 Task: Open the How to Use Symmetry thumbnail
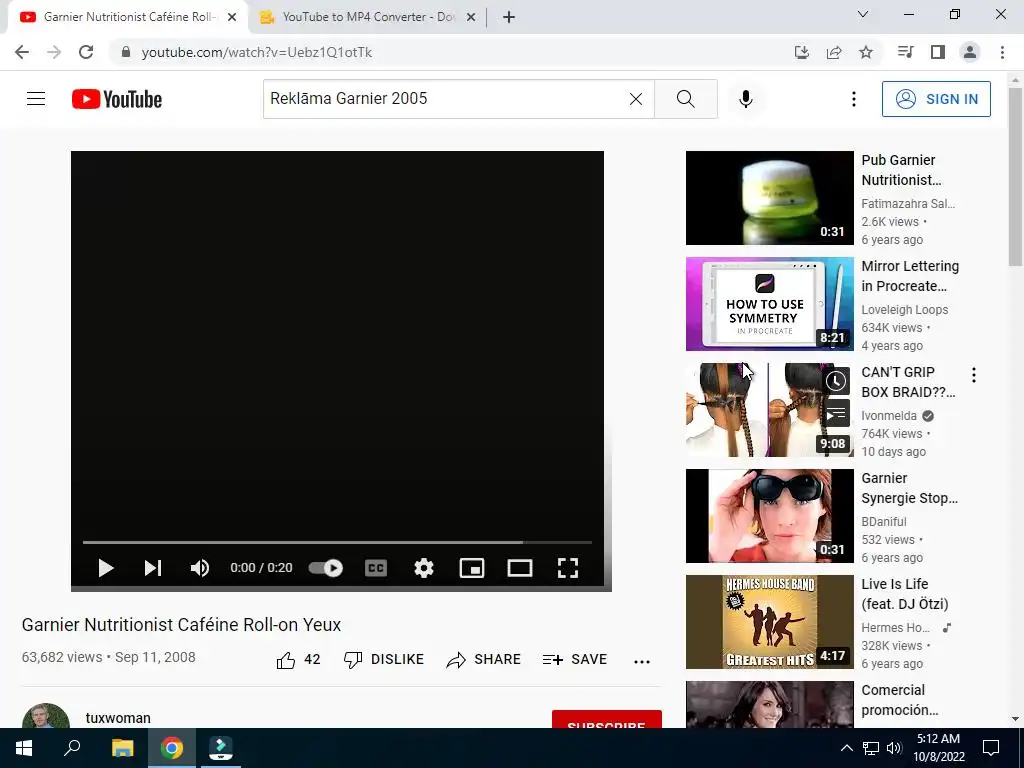click(769, 304)
